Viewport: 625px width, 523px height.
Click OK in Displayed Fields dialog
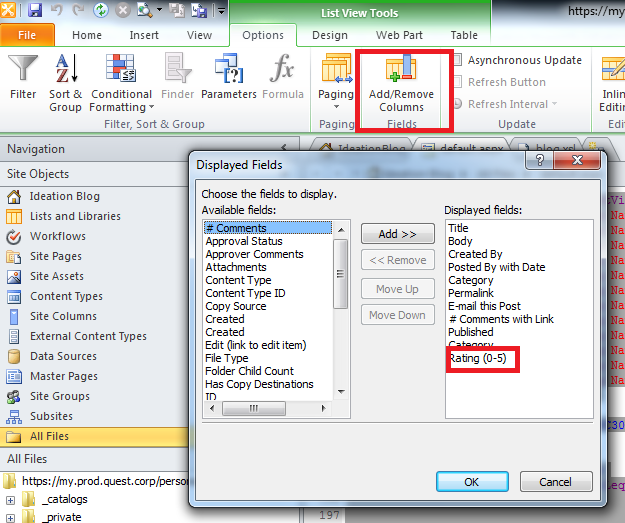[471, 481]
